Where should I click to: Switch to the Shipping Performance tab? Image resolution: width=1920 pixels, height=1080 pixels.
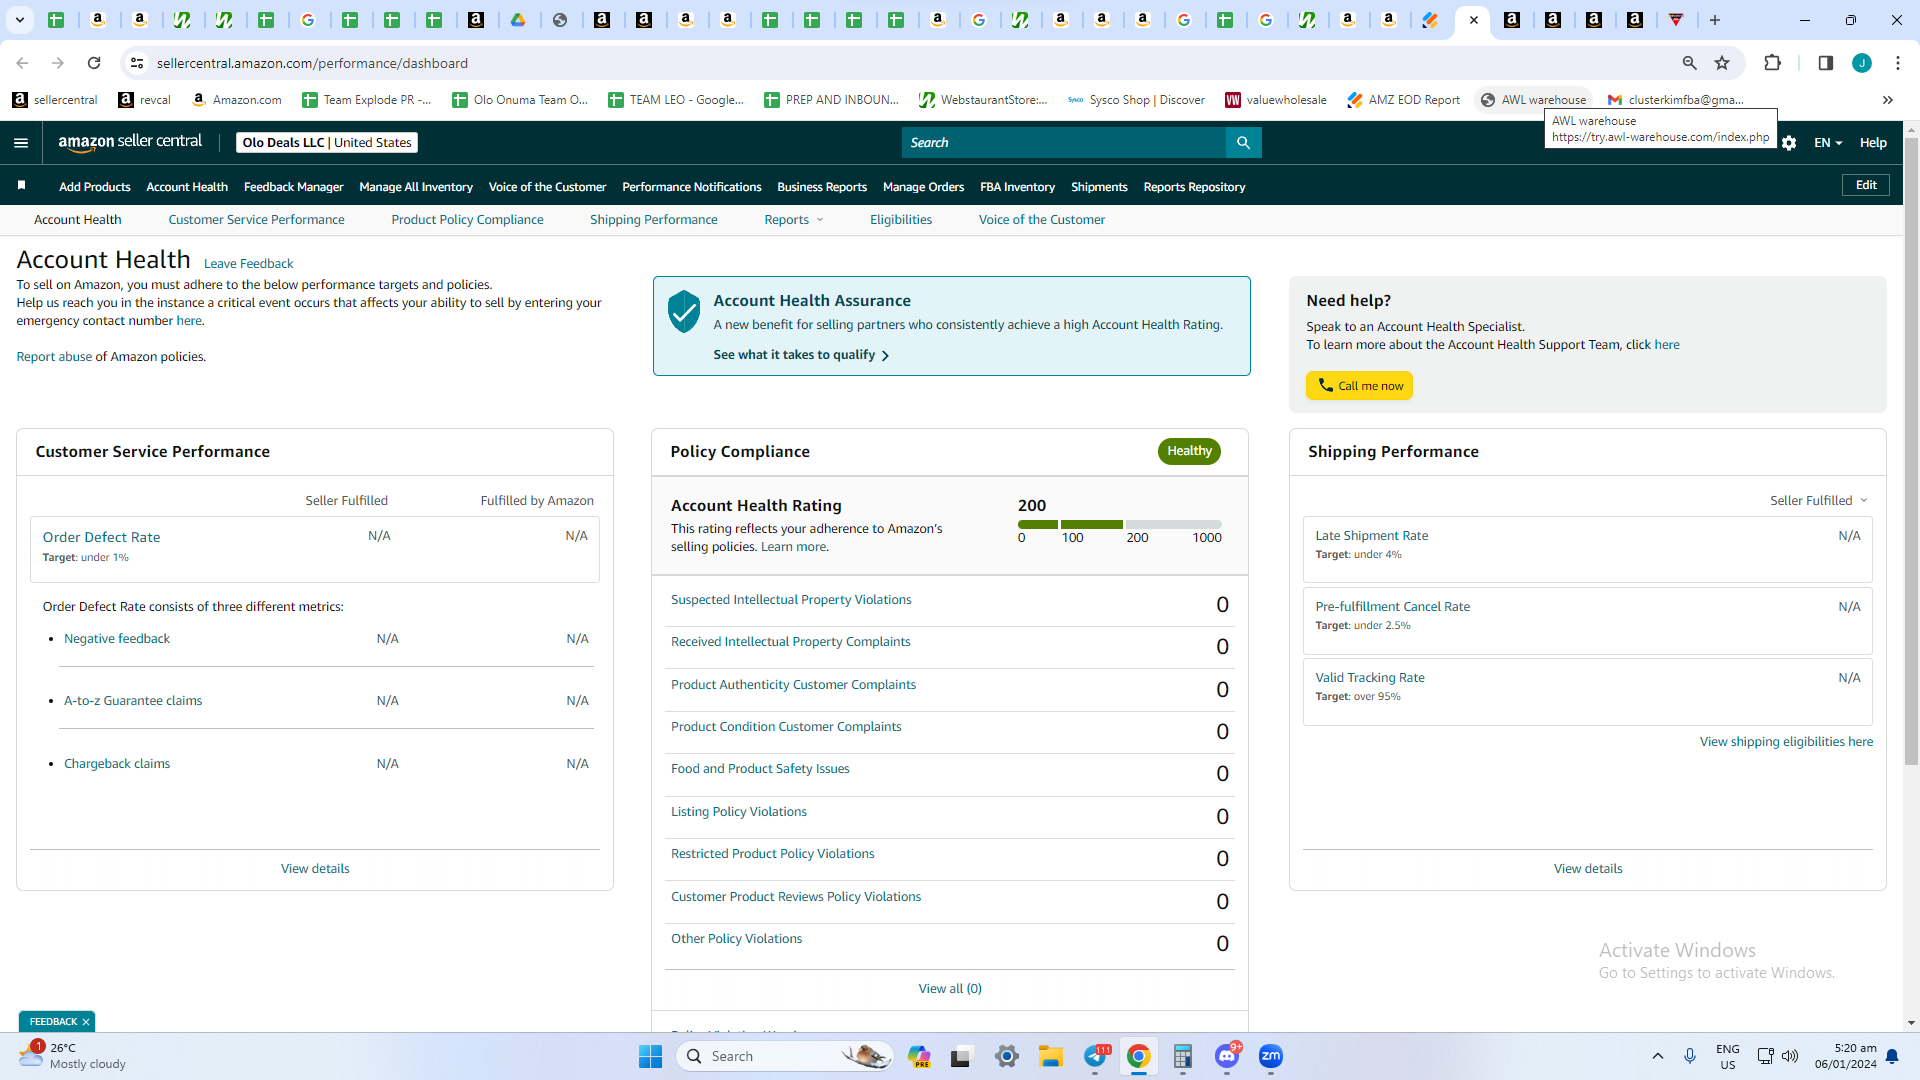coord(653,220)
